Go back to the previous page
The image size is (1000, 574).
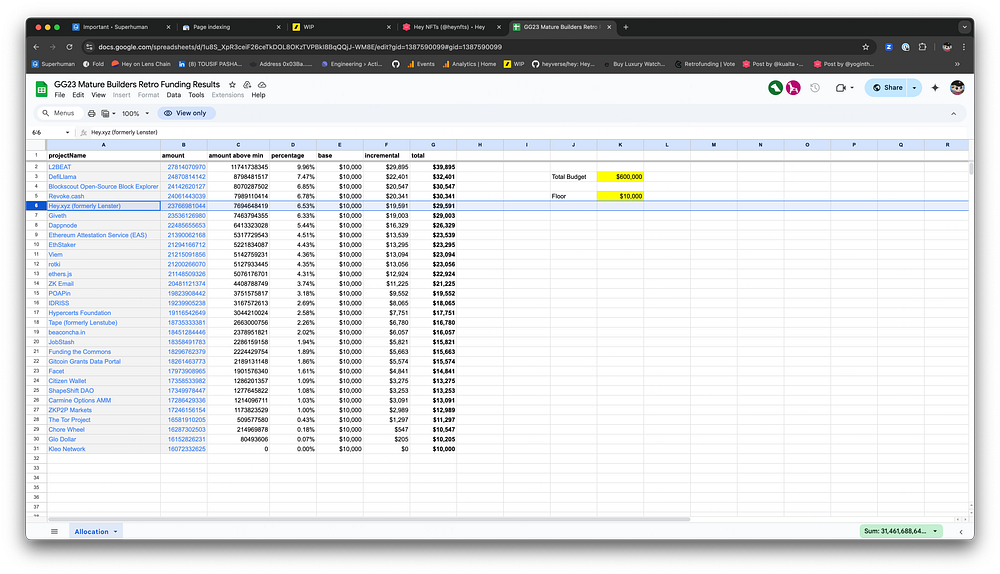(36, 47)
